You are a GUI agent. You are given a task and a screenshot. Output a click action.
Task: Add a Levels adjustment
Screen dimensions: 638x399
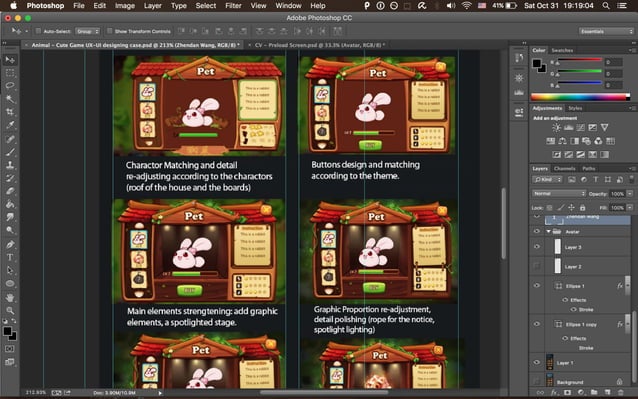click(568, 128)
